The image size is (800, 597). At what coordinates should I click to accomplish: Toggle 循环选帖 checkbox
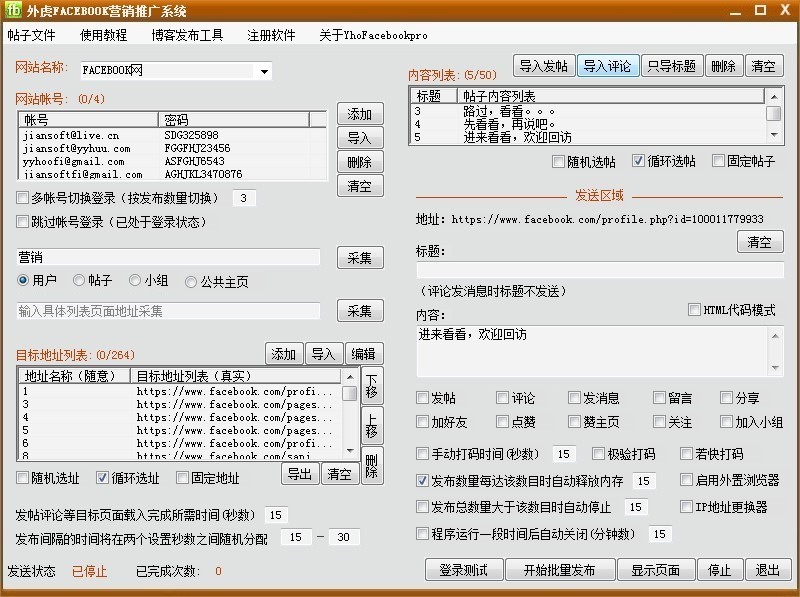tap(638, 161)
